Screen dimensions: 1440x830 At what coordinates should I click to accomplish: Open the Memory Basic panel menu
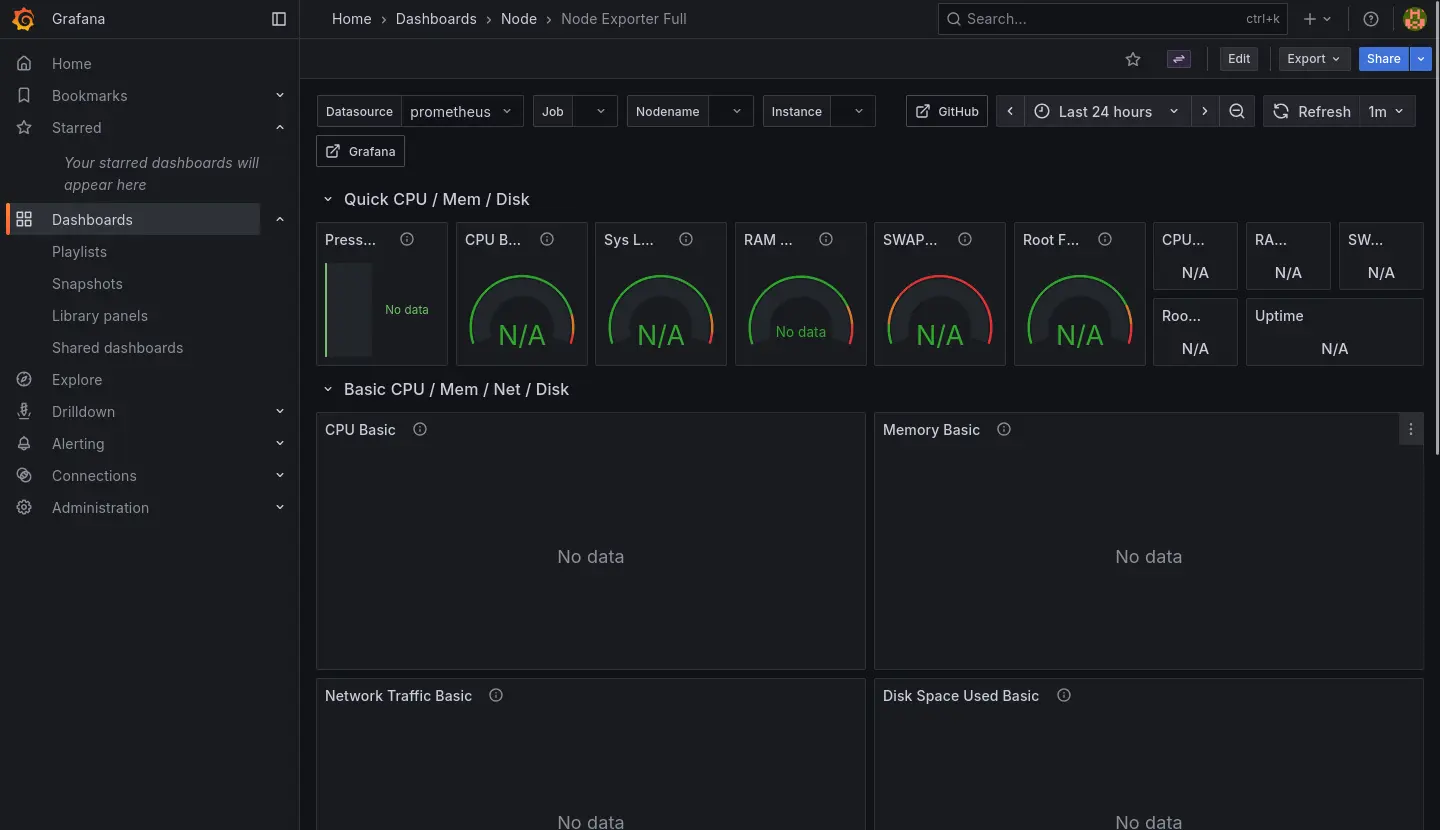(x=1410, y=429)
